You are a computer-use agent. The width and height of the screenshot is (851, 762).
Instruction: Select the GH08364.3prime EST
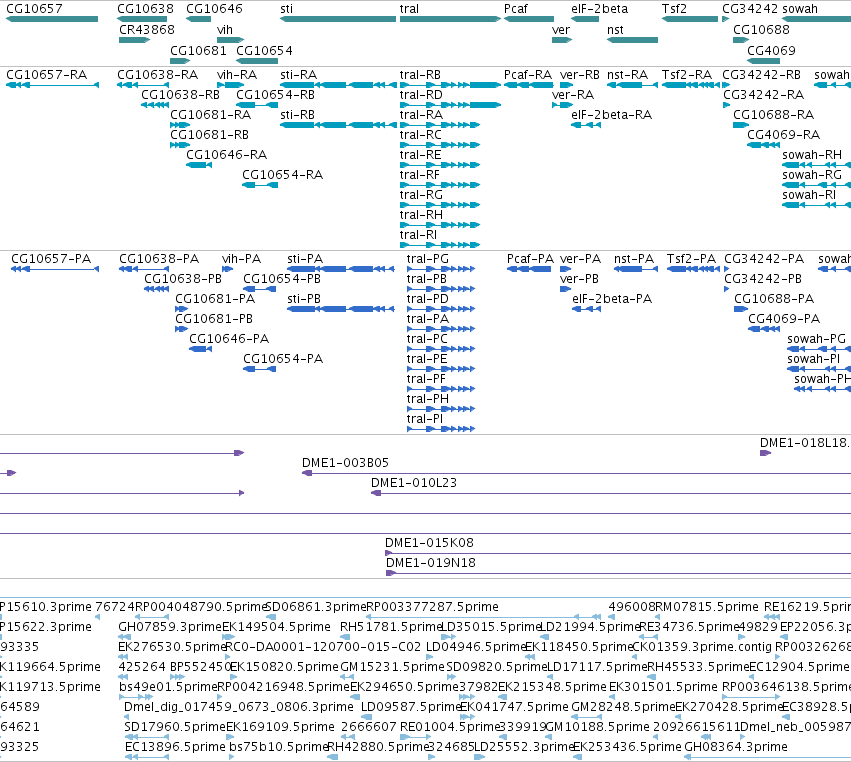click(767, 757)
